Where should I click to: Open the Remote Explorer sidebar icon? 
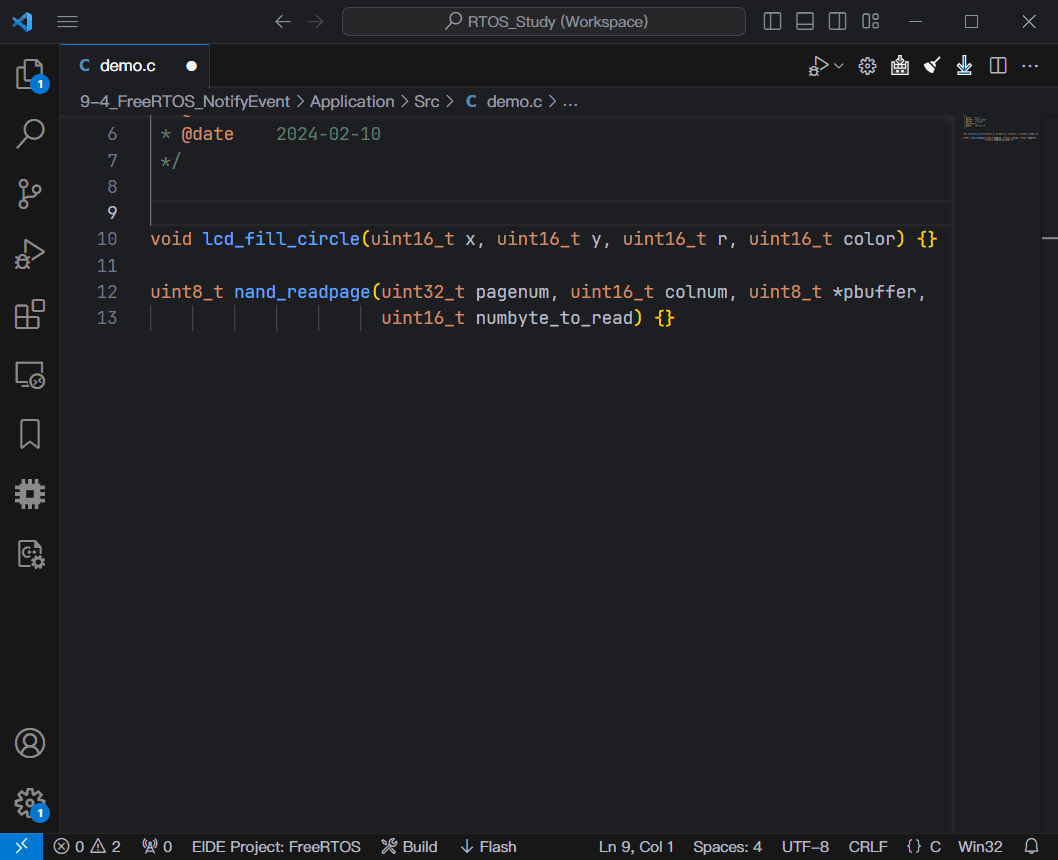(x=30, y=374)
